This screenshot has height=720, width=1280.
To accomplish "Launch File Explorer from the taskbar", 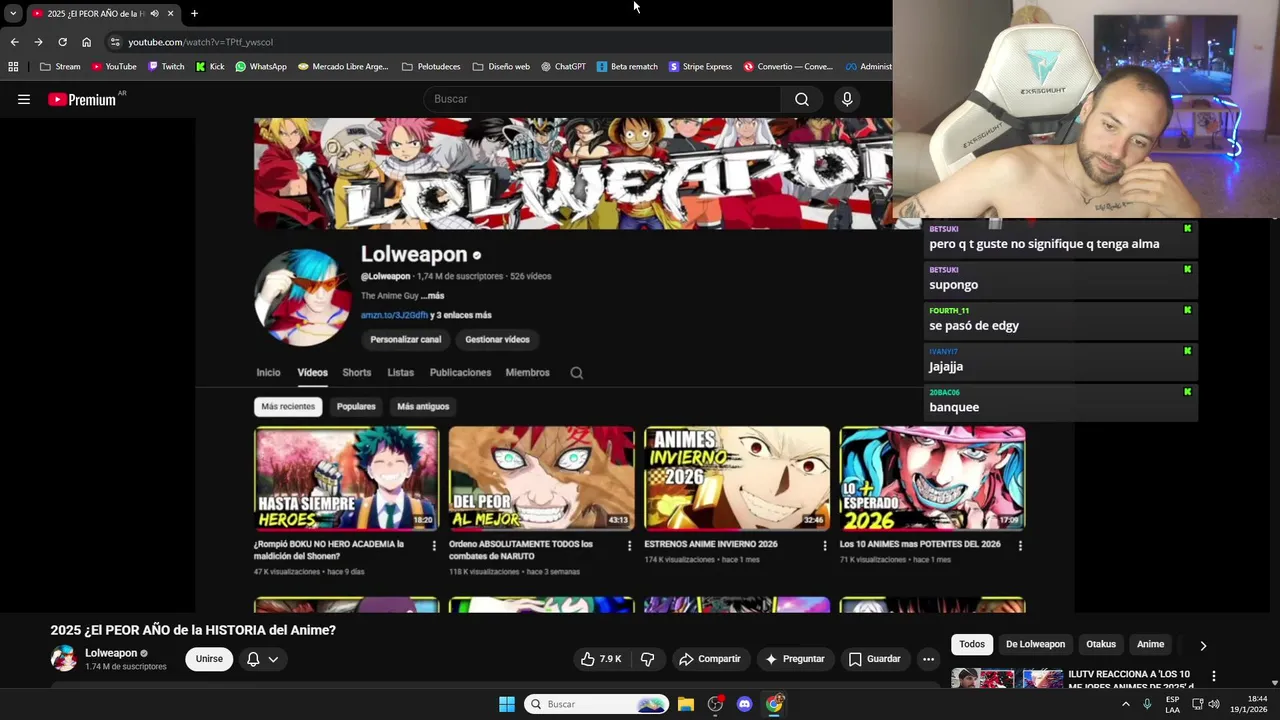I will click(685, 704).
